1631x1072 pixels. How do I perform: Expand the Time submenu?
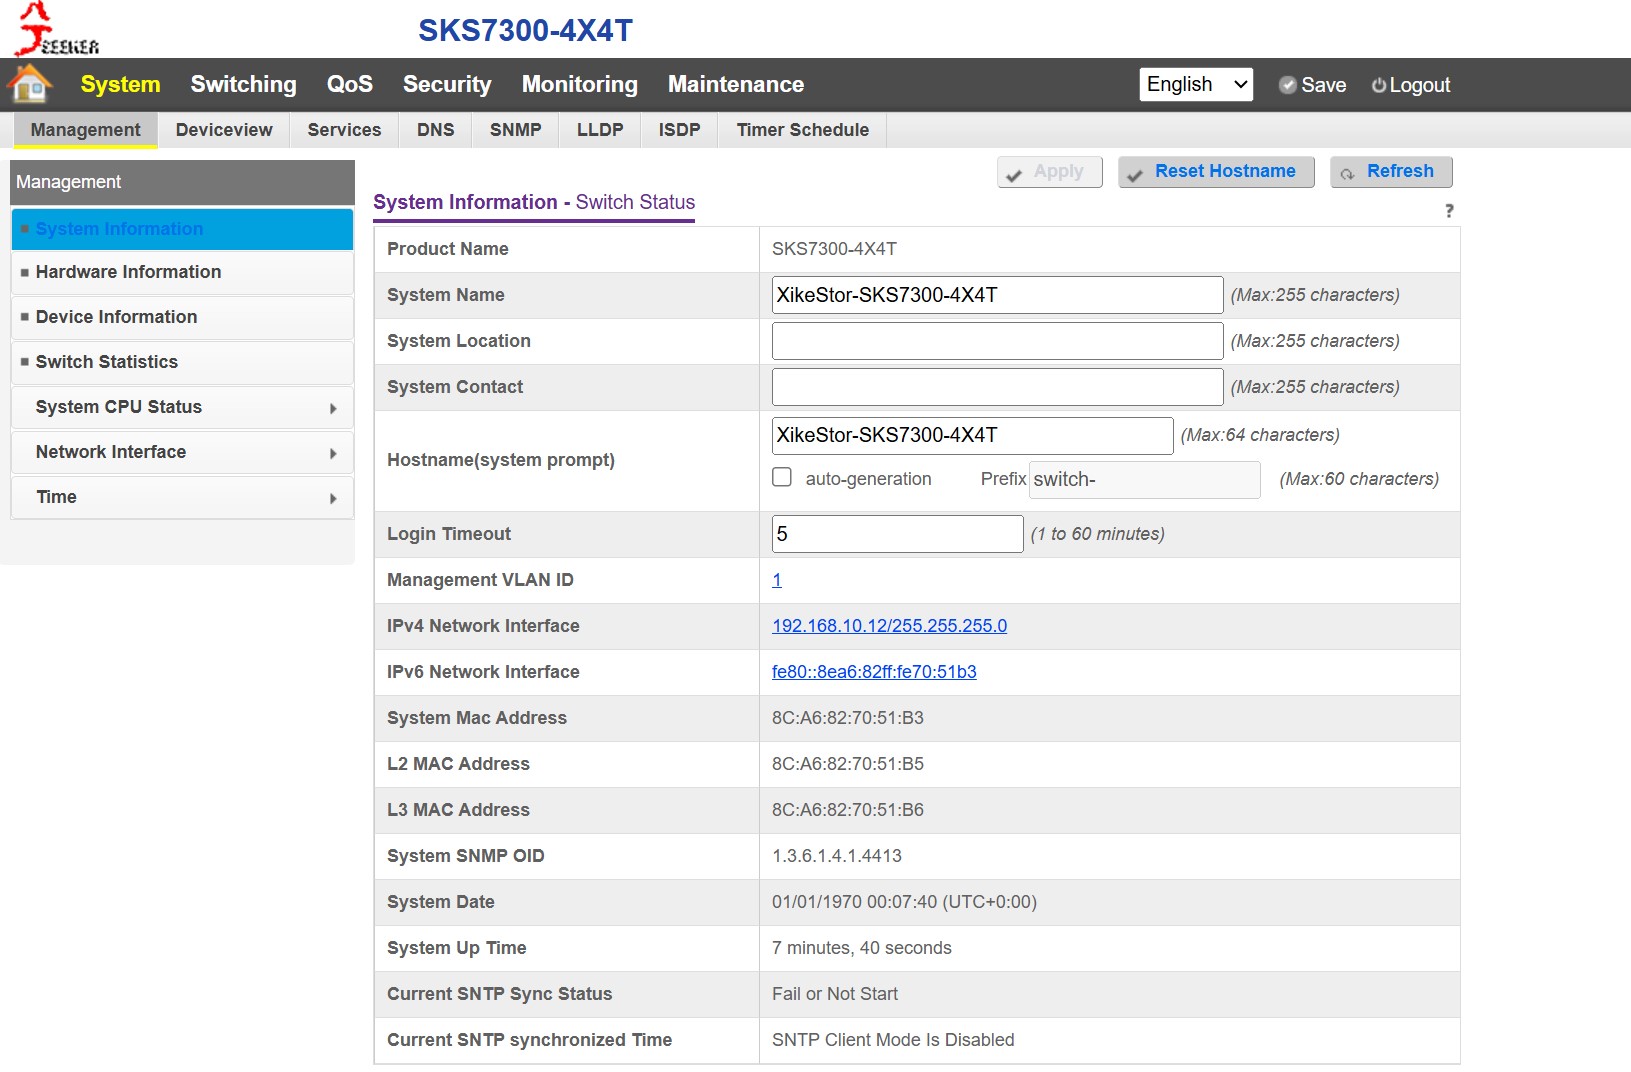(x=182, y=497)
